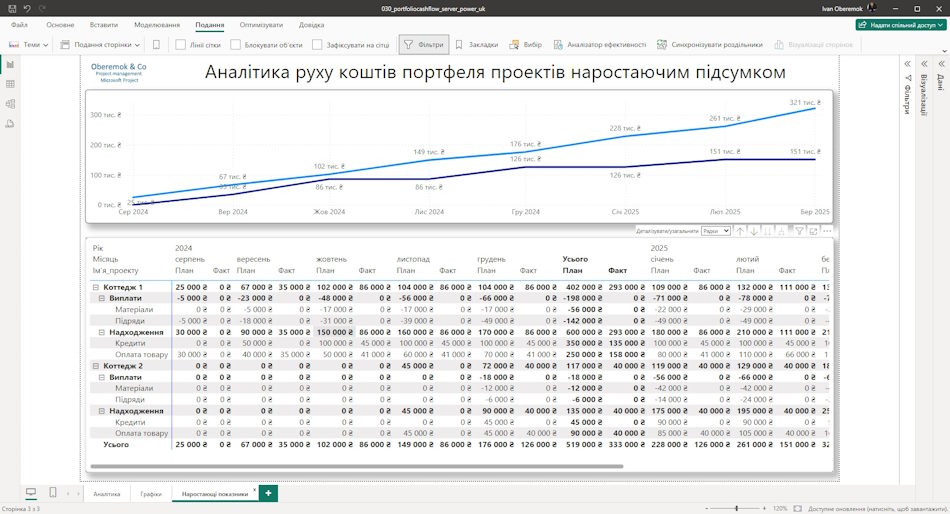950x514 pixels.
Task: Open Report view in left sidebar
Action: pyautogui.click(x=10, y=64)
